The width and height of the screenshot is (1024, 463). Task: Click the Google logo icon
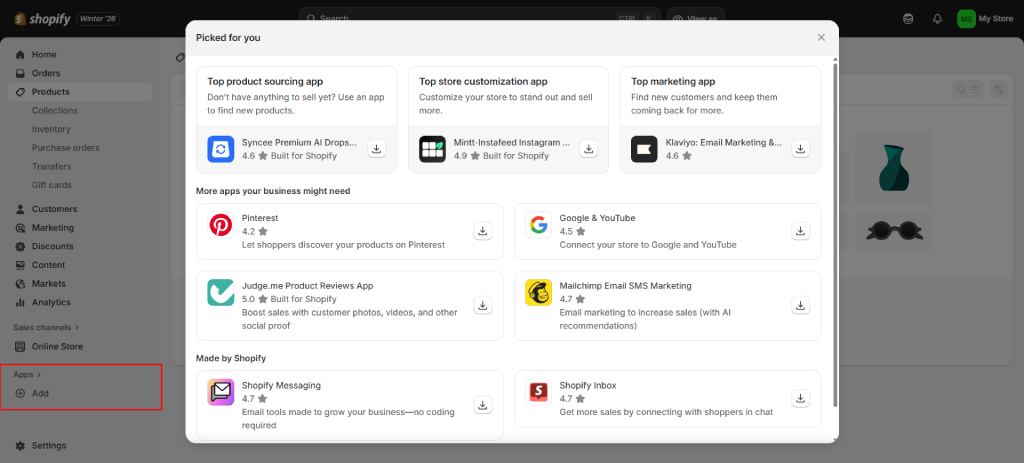point(539,225)
